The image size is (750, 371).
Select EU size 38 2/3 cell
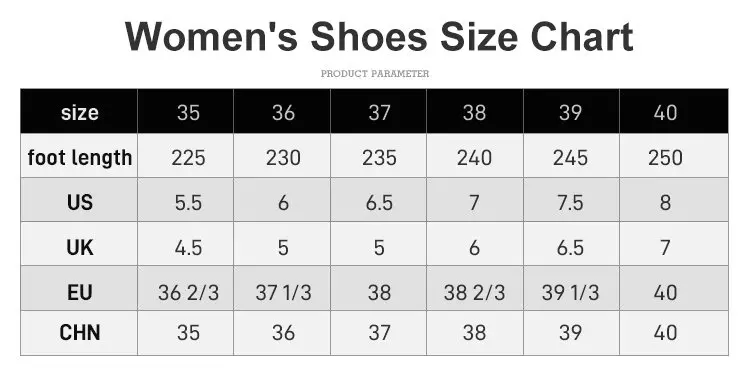475,288
